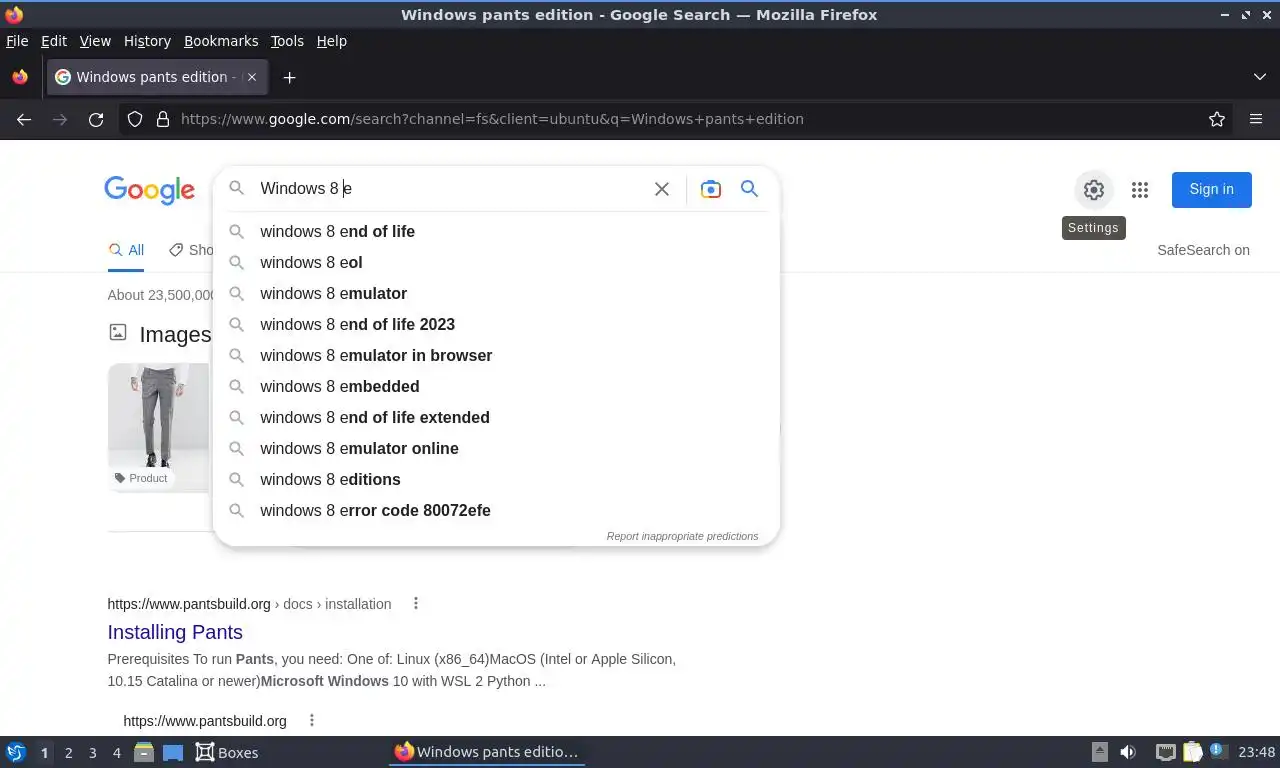Image resolution: width=1280 pixels, height=768 pixels.
Task: Open the Bookmarks menu
Action: coord(221,41)
